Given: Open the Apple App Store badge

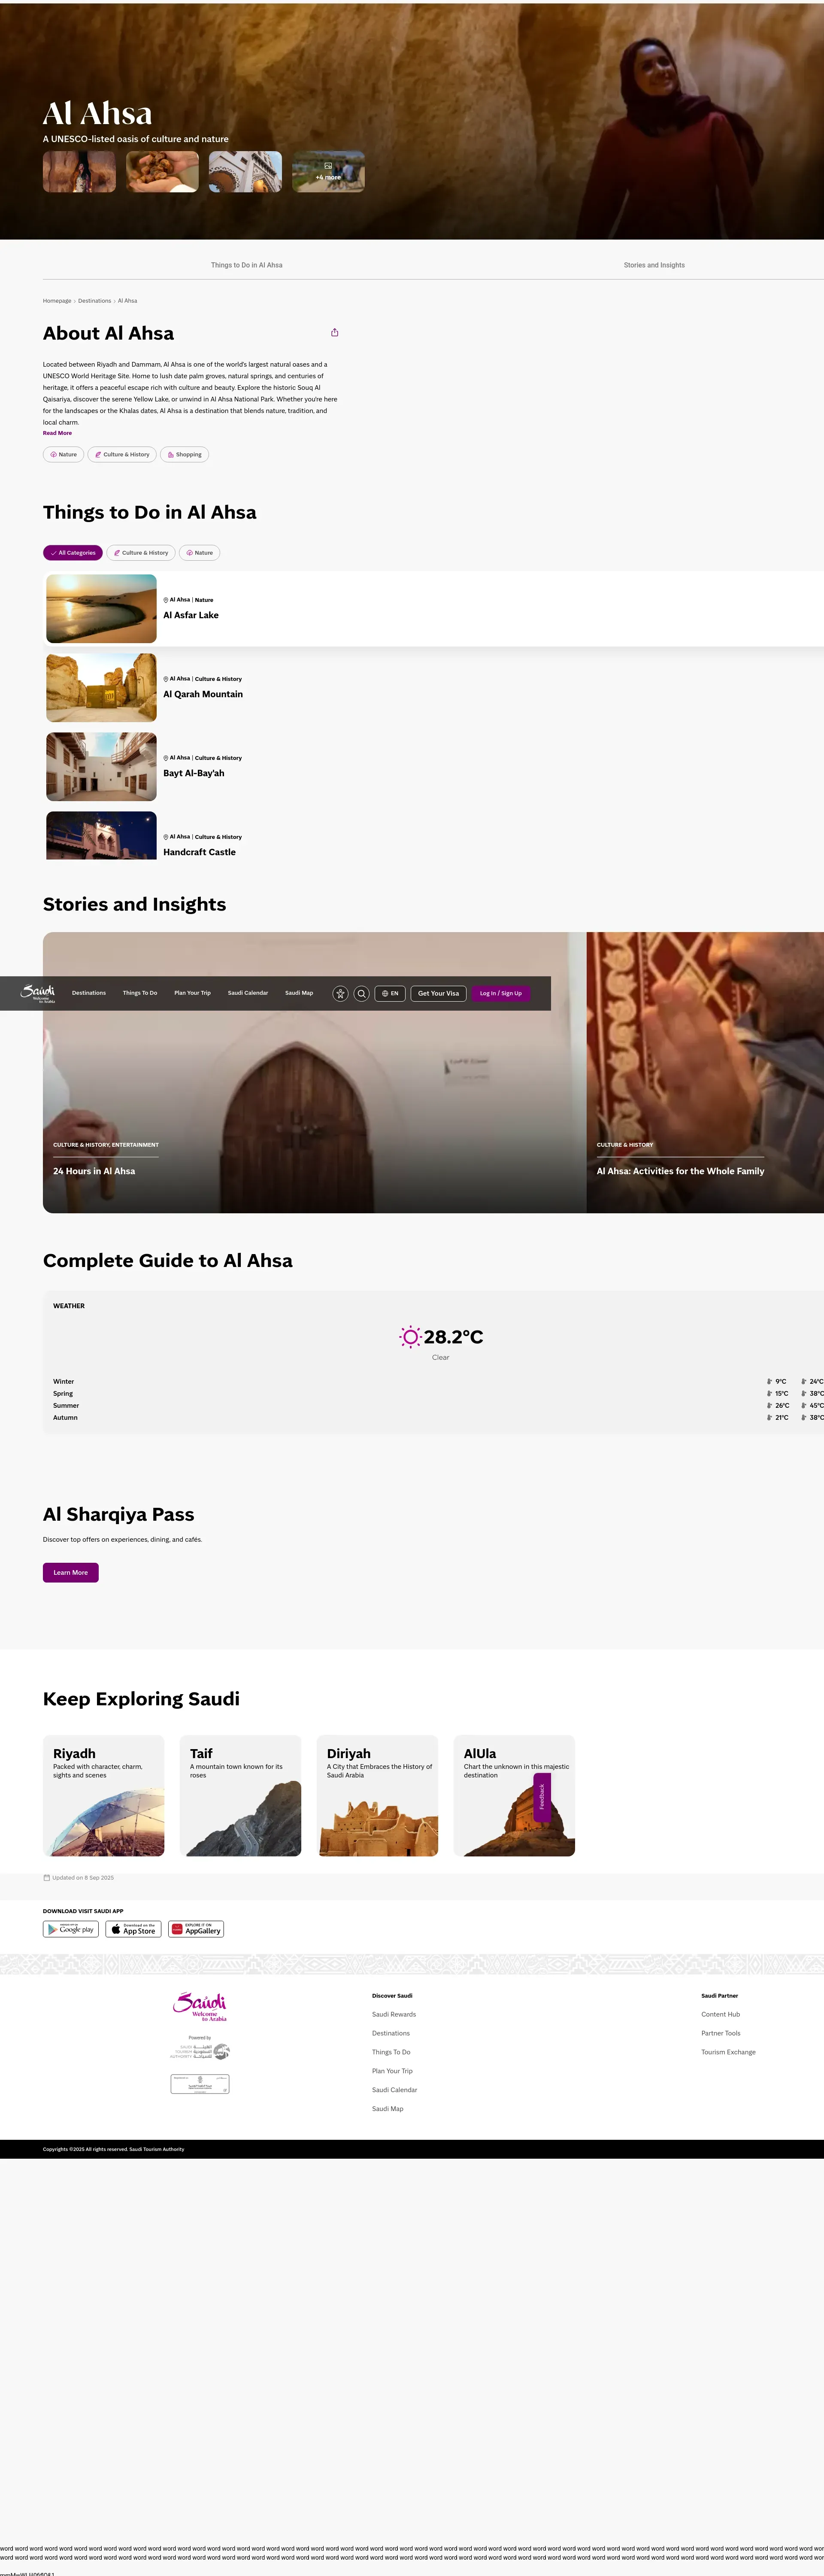Looking at the screenshot, I should coord(134,1928).
